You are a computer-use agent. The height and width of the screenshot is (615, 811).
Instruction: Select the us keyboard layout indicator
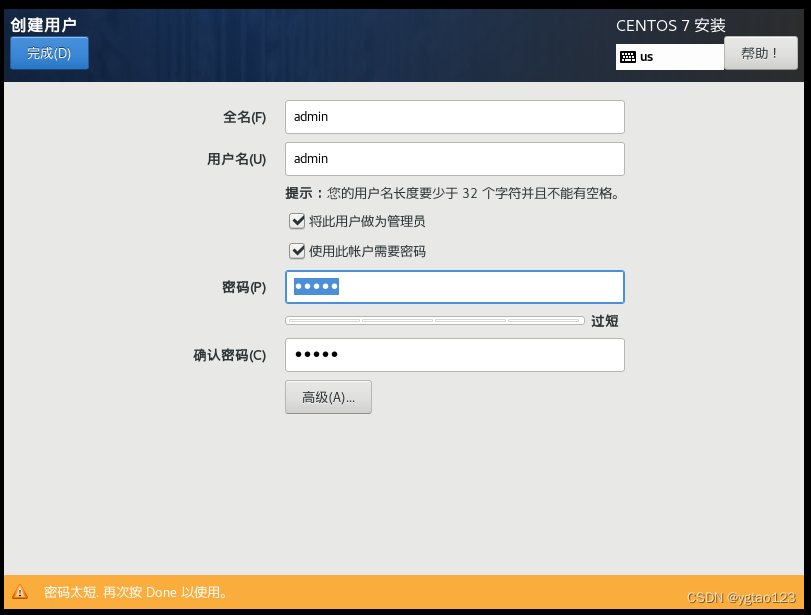(669, 57)
